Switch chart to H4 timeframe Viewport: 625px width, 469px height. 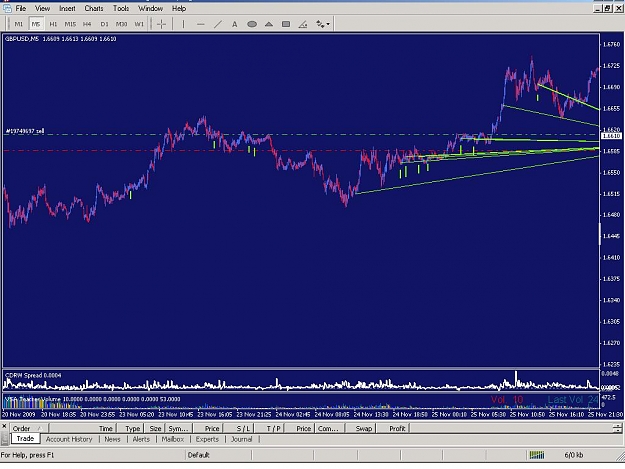[x=87, y=24]
